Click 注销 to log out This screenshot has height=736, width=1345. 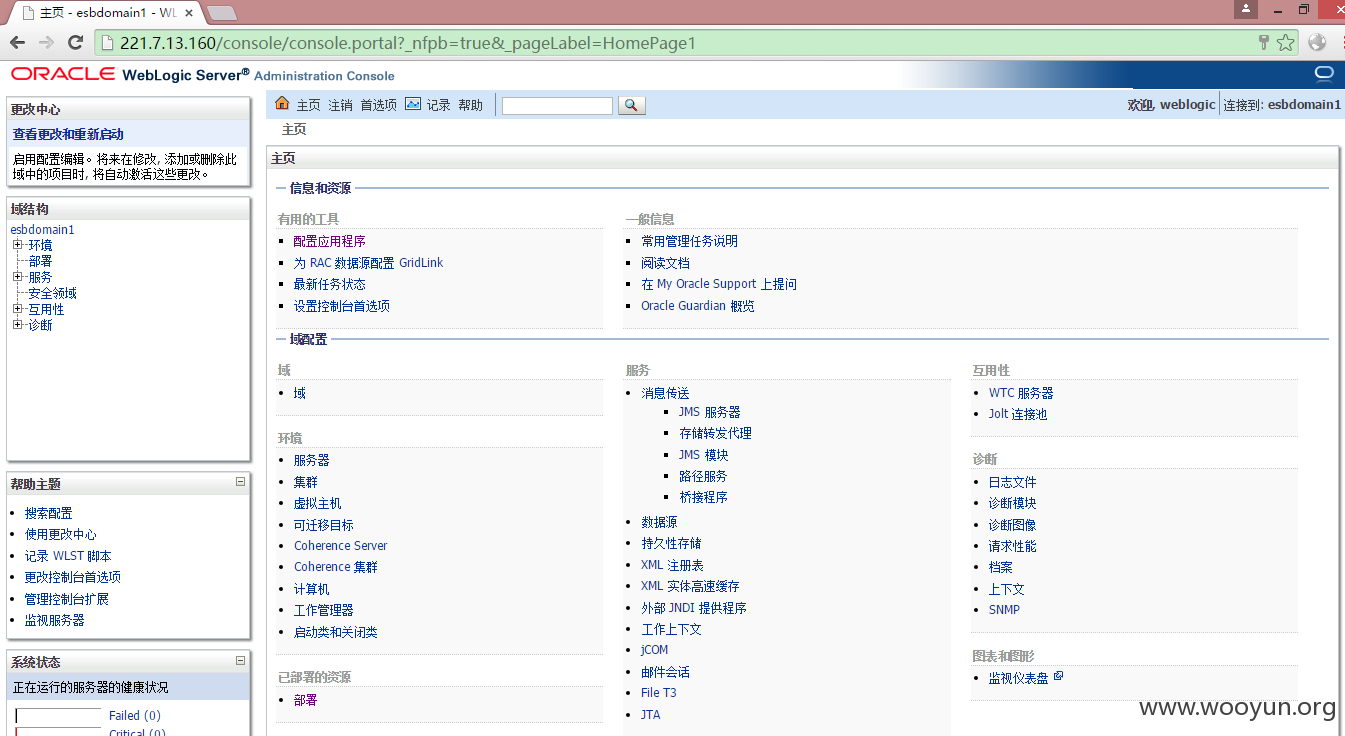point(341,105)
